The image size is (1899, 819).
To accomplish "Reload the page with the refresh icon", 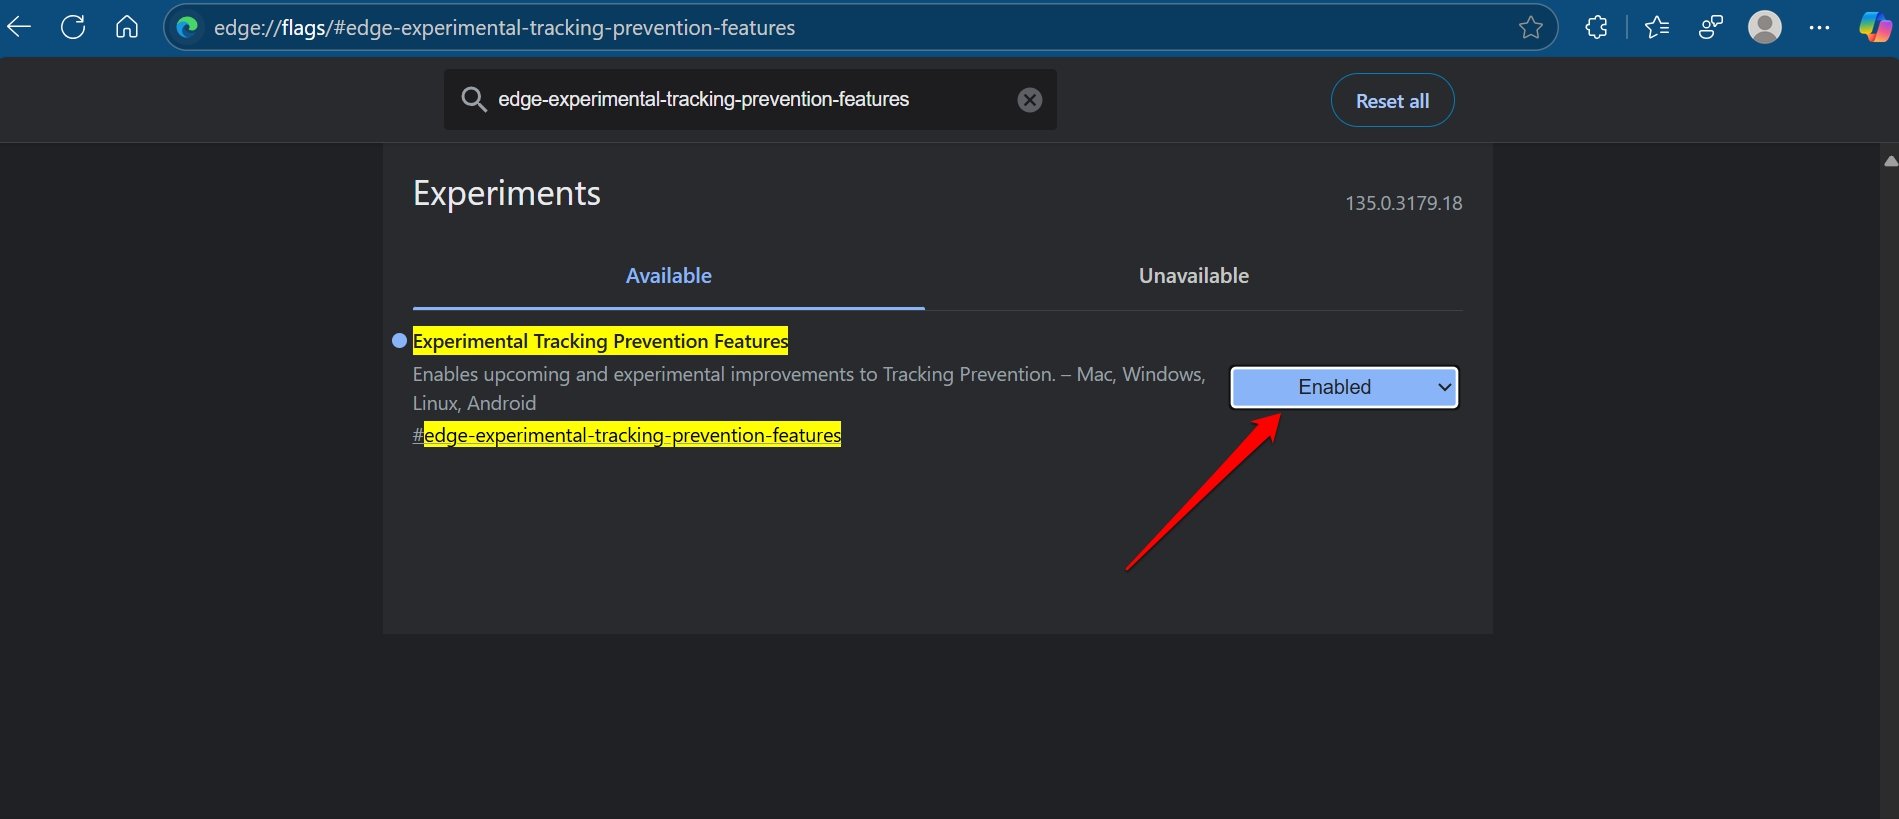I will 73,27.
